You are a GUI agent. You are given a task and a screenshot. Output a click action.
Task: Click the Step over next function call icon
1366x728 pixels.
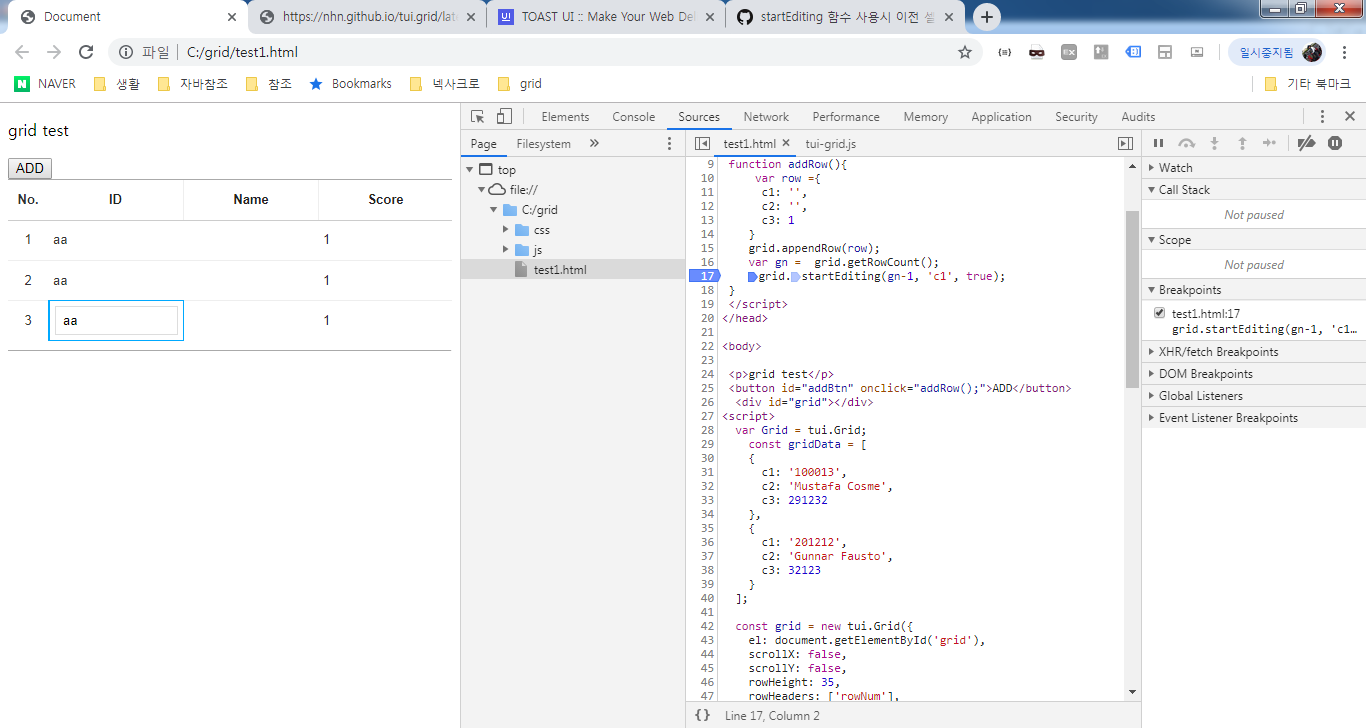click(1187, 143)
